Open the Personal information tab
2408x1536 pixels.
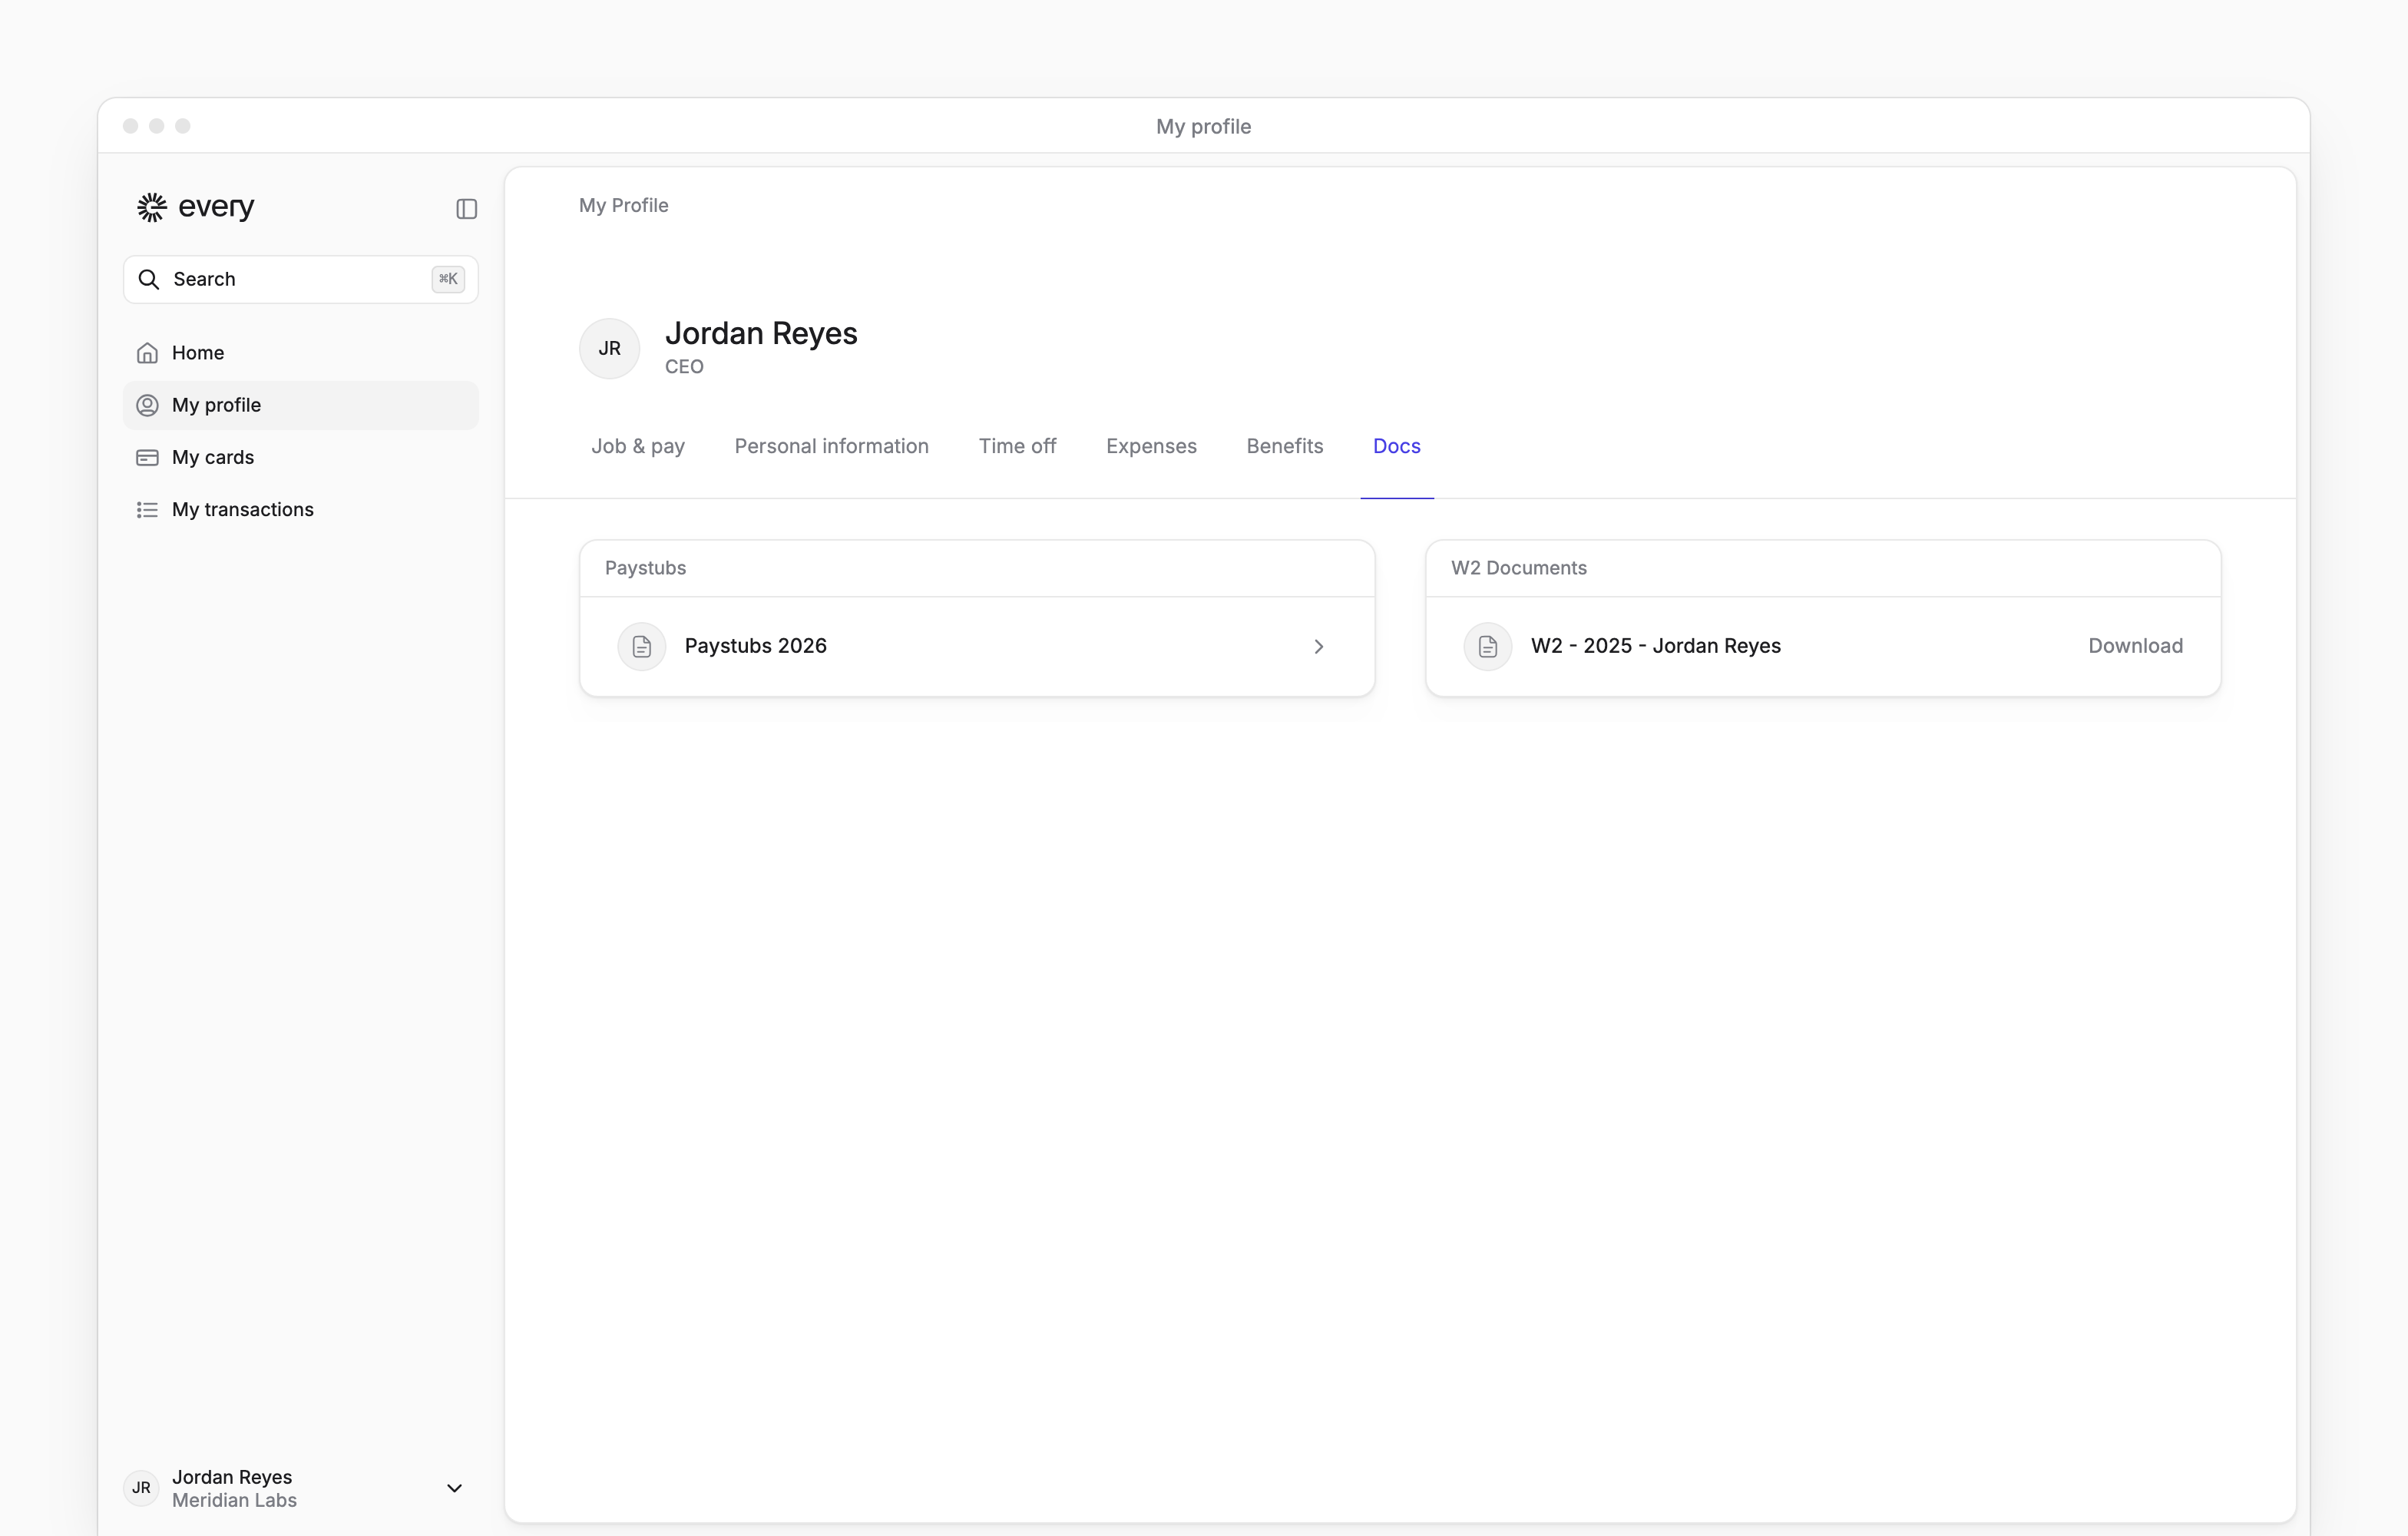pyautogui.click(x=832, y=446)
